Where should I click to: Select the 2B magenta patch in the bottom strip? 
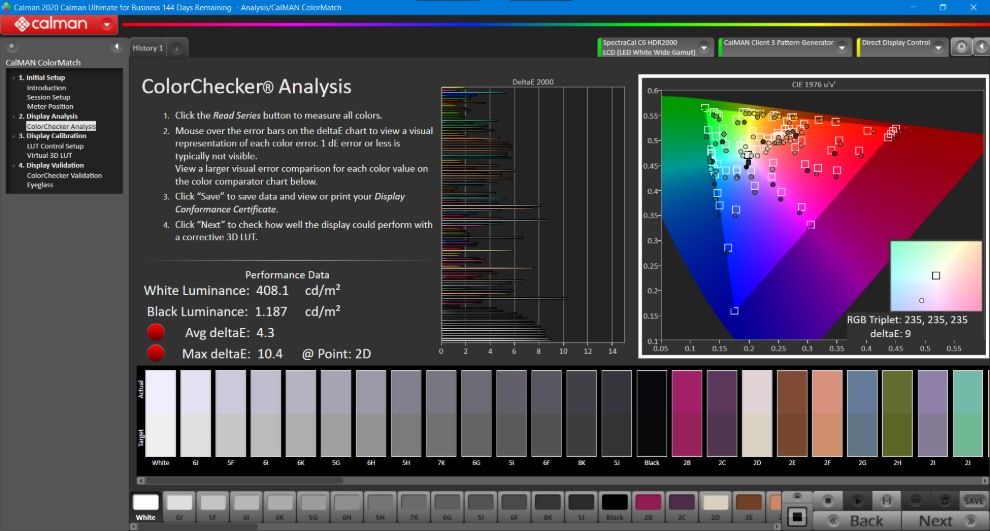pos(648,506)
